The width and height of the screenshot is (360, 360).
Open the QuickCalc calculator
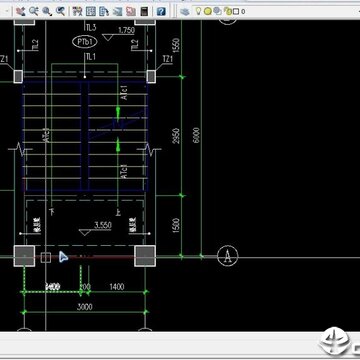(x=144, y=11)
